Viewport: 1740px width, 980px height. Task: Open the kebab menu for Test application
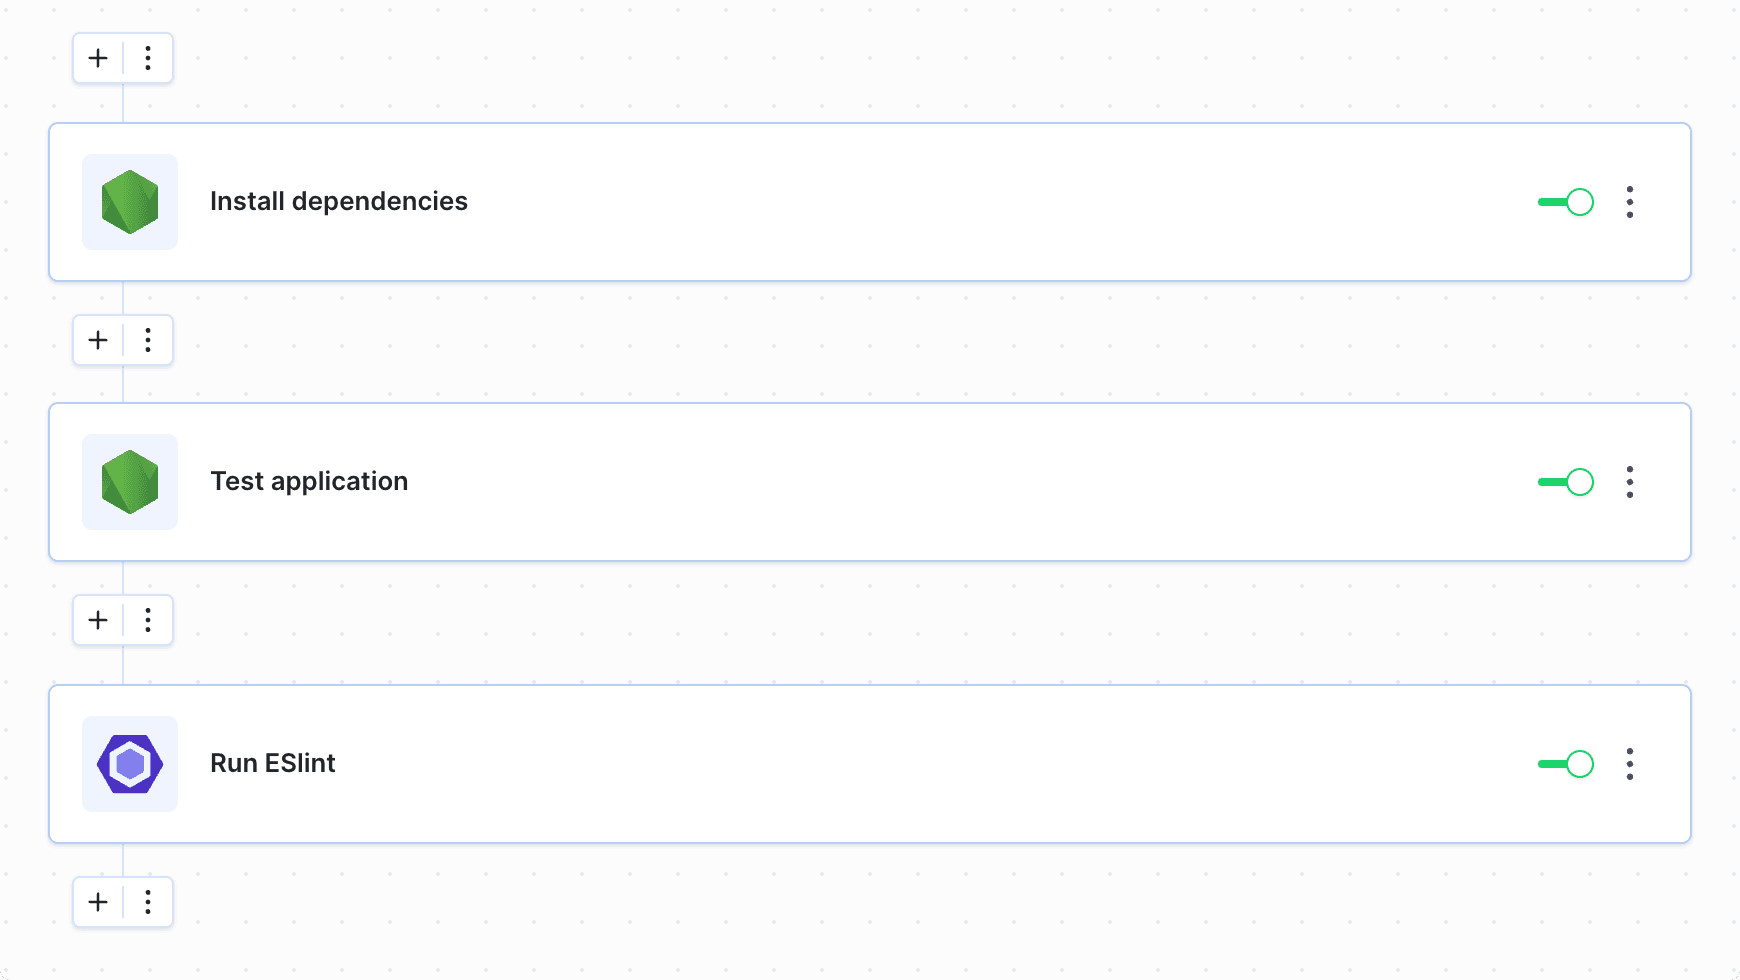coord(1630,482)
